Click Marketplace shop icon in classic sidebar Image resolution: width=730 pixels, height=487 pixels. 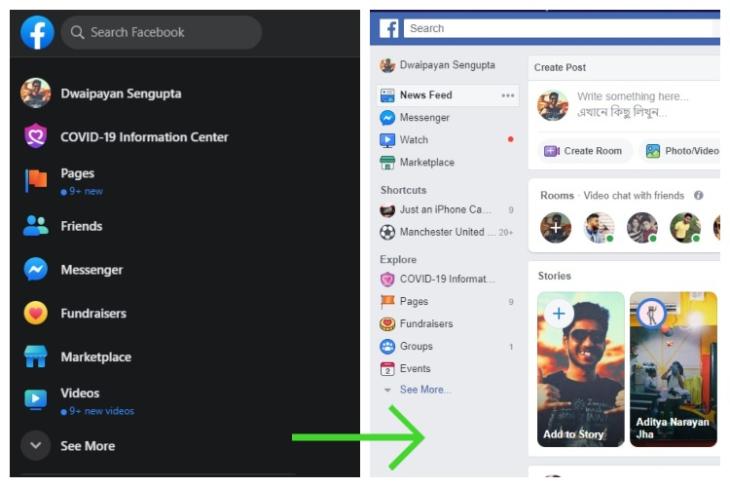[x=387, y=162]
